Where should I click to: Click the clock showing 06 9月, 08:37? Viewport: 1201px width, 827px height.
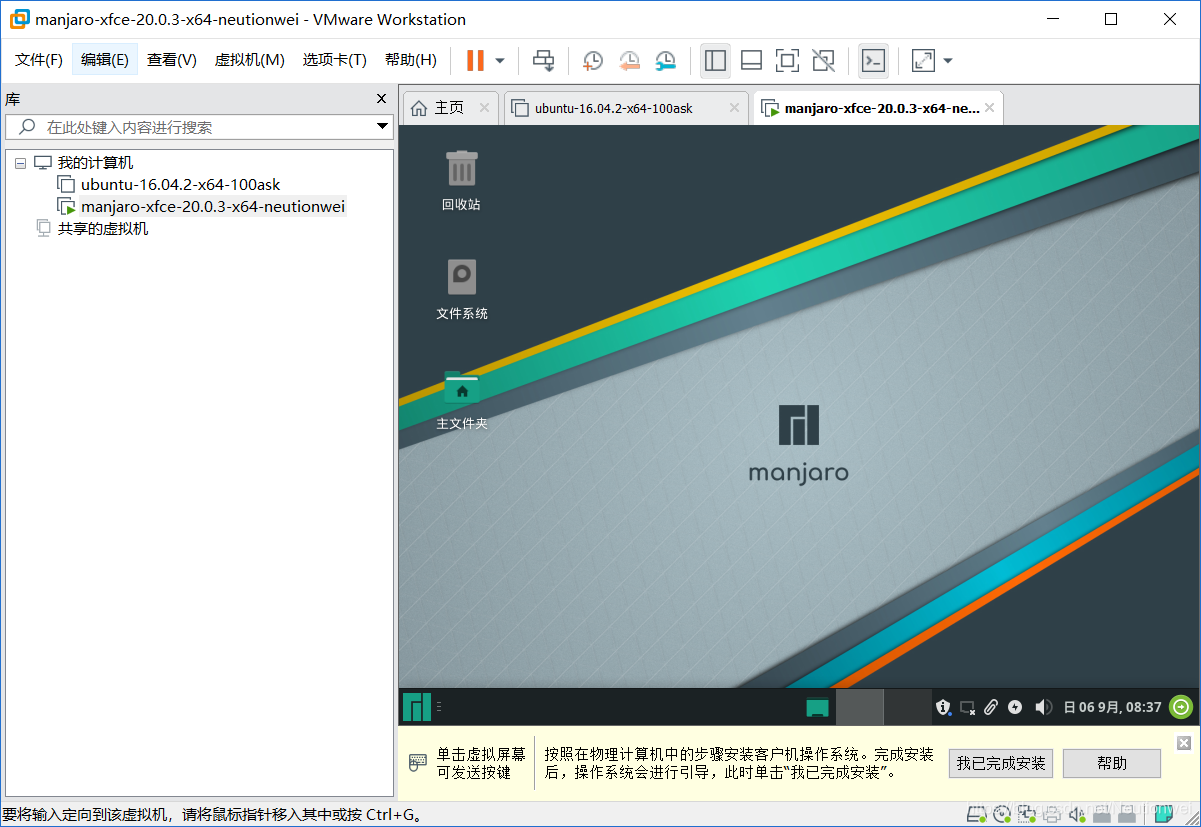[x=1112, y=707]
